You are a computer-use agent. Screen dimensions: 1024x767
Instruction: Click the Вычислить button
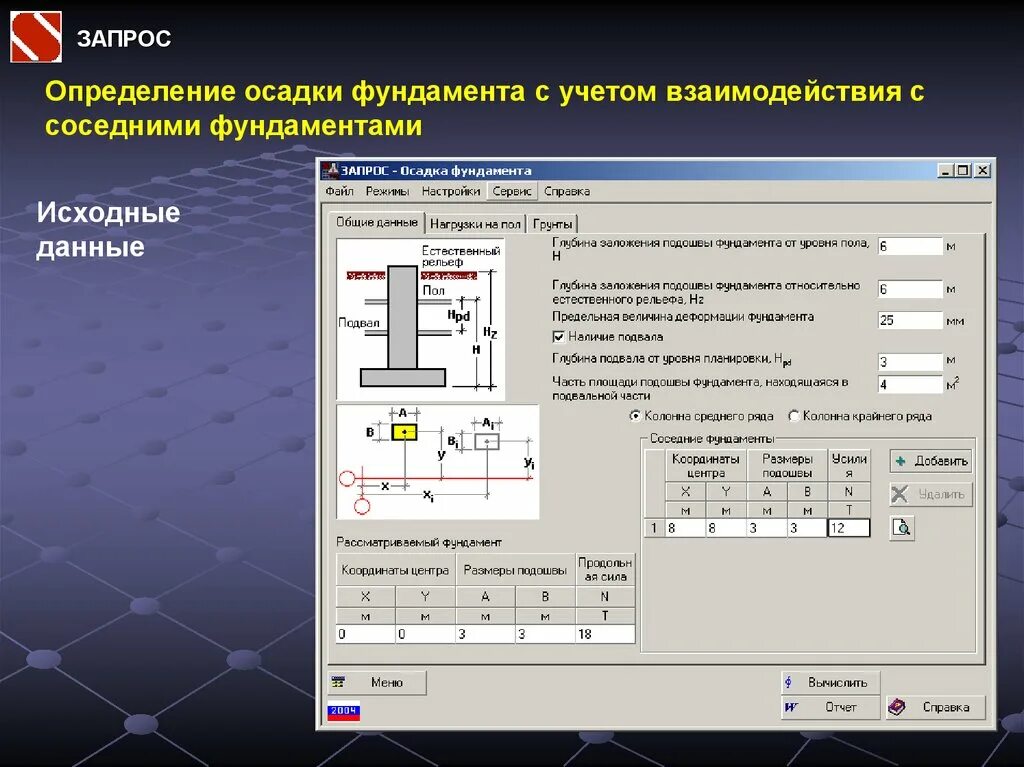[x=831, y=683]
